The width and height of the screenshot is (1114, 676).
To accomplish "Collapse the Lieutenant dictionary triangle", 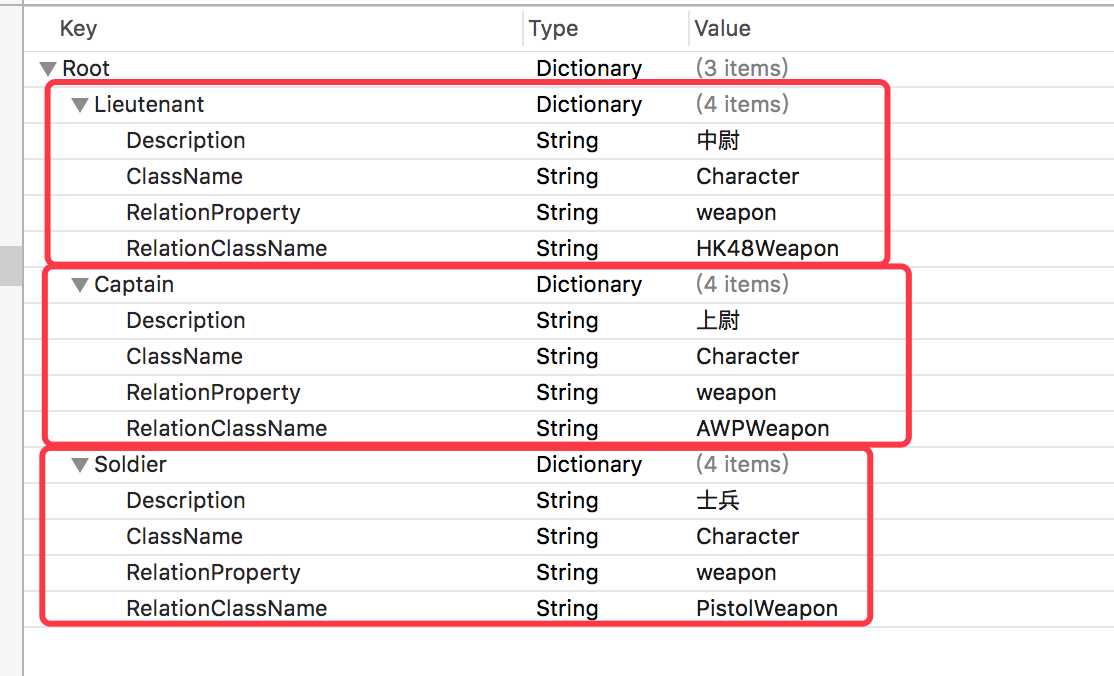I will click(x=80, y=105).
